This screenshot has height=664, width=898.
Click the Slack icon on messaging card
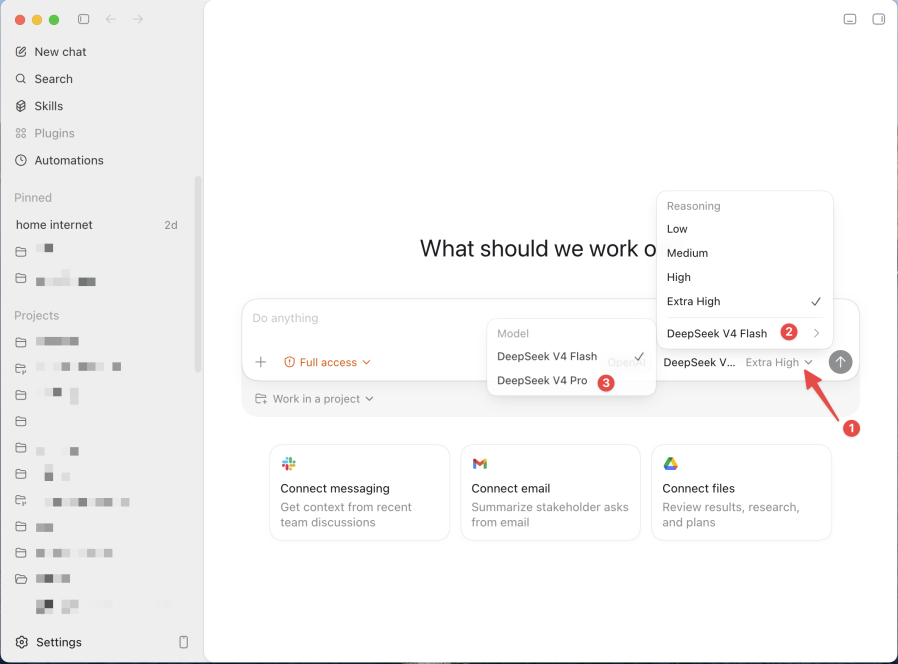289,463
